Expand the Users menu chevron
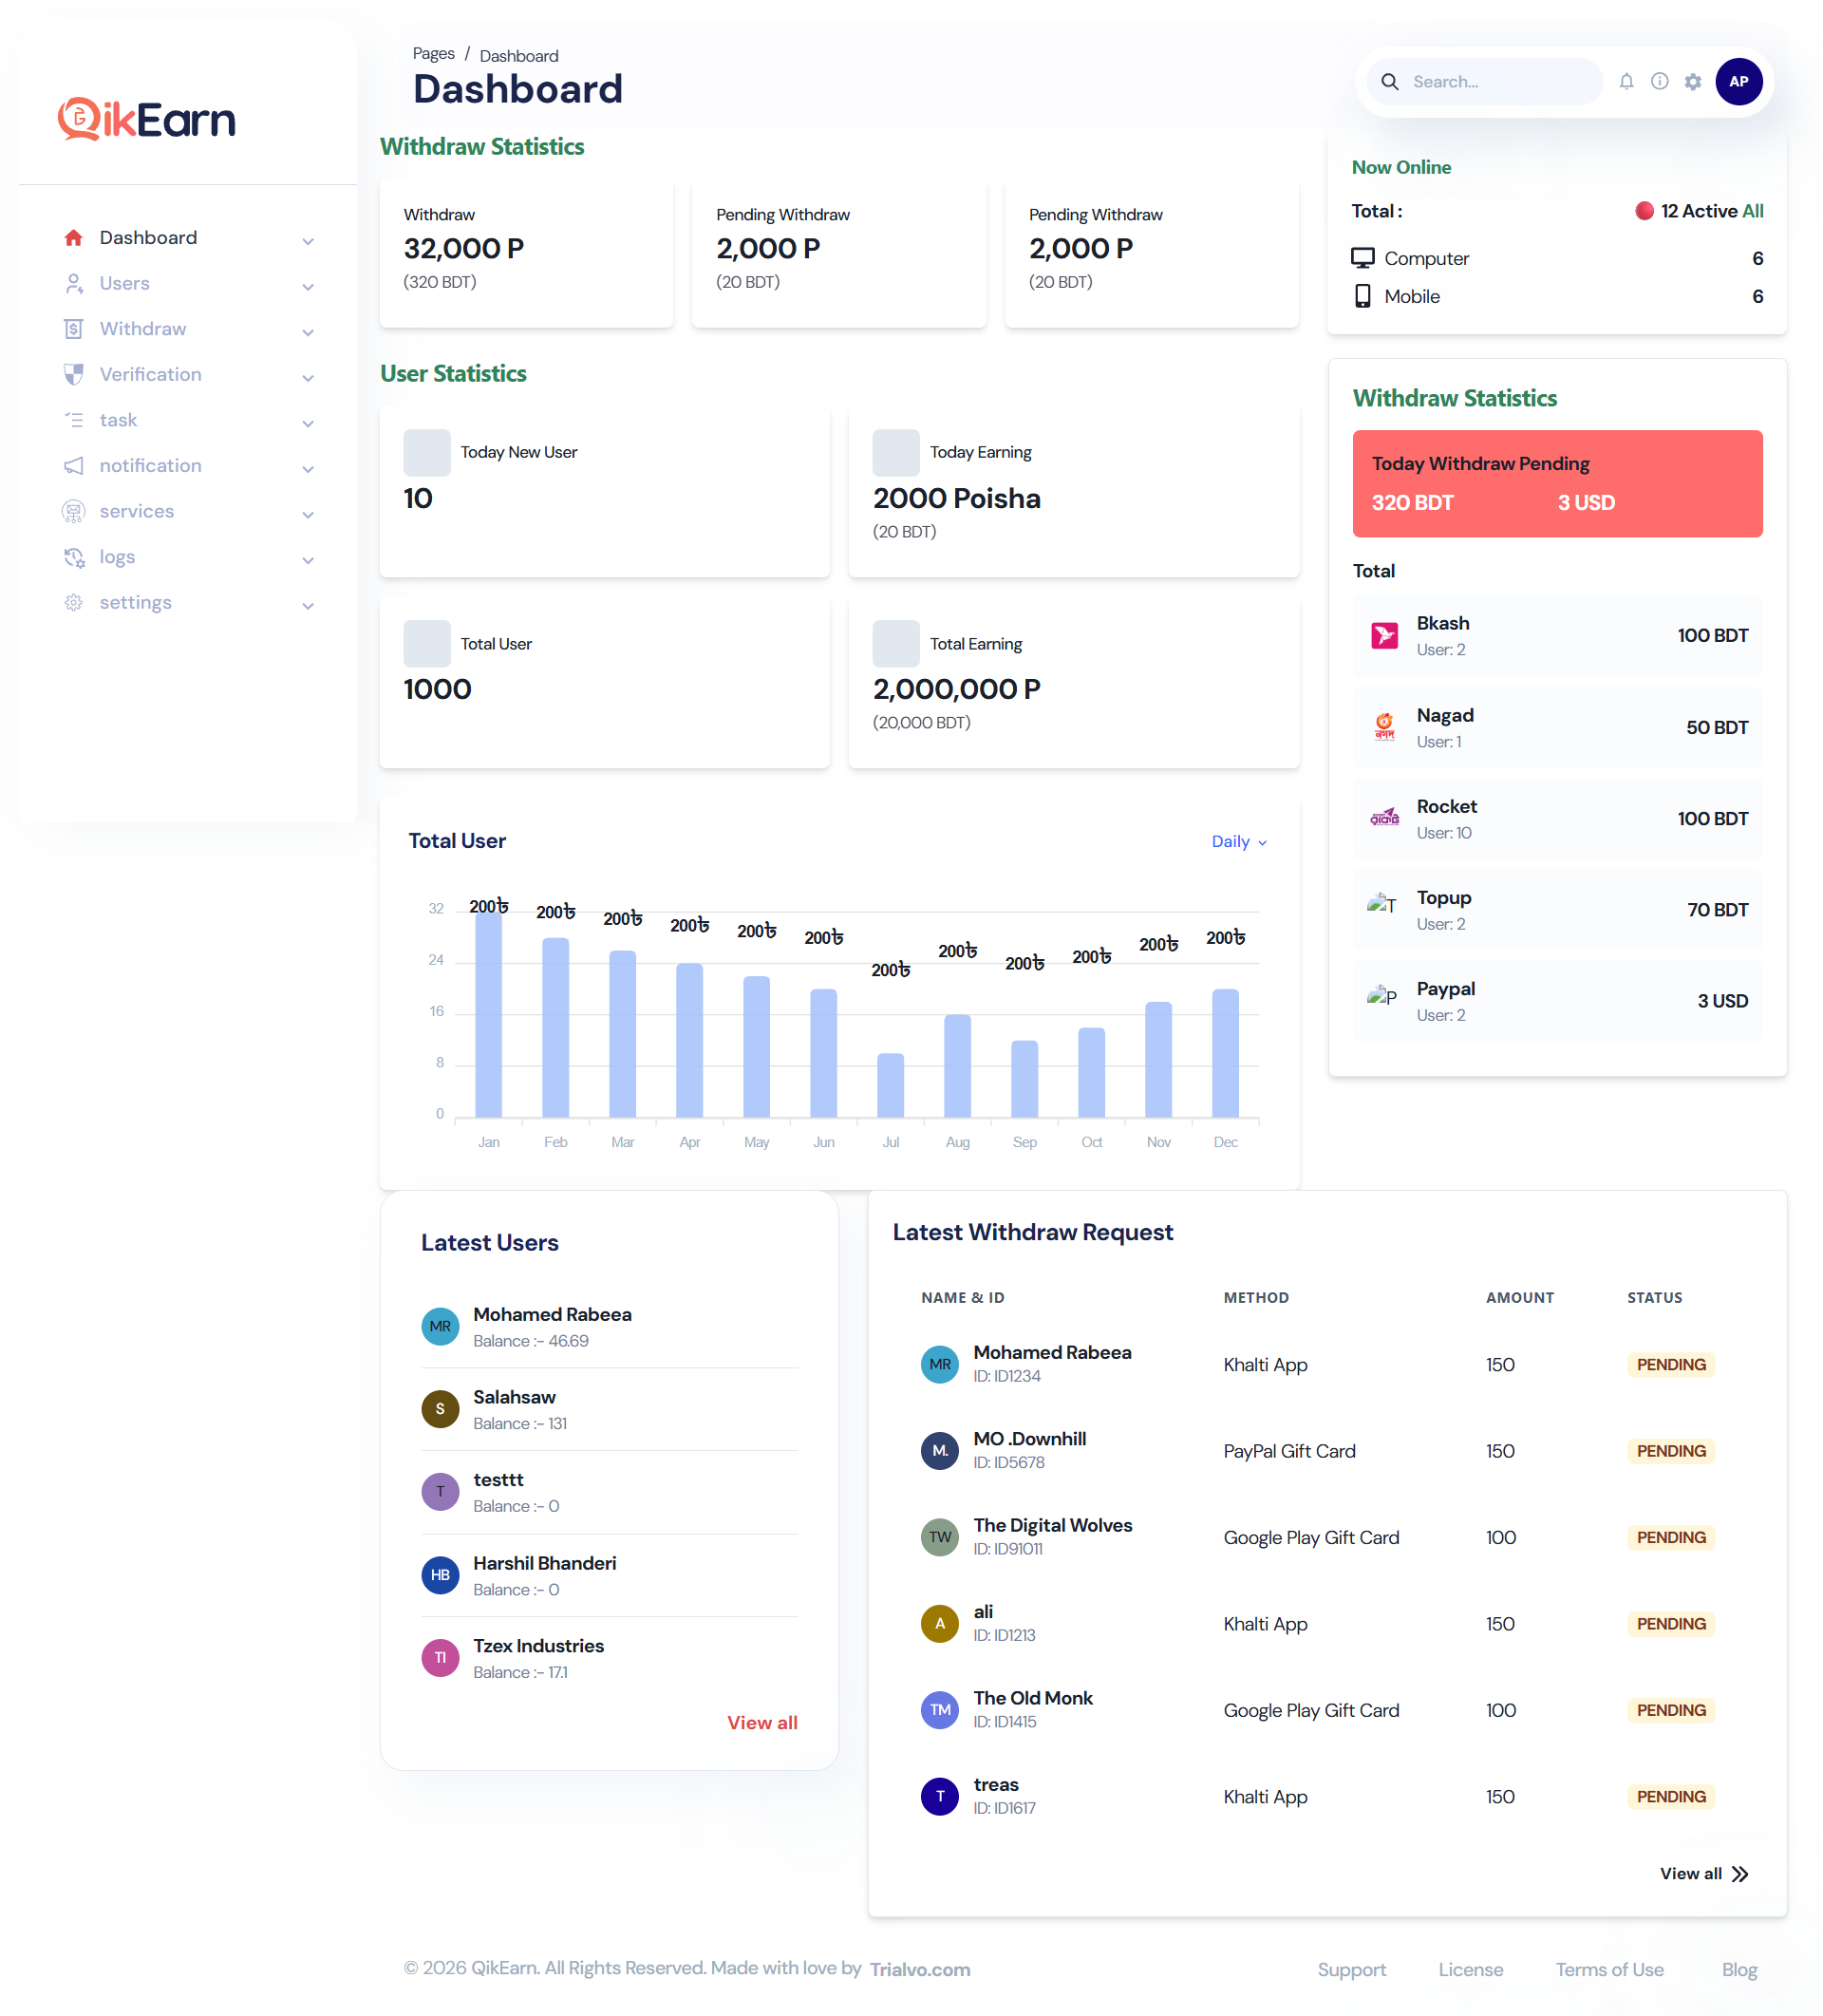The width and height of the screenshot is (1823, 2016). click(308, 287)
